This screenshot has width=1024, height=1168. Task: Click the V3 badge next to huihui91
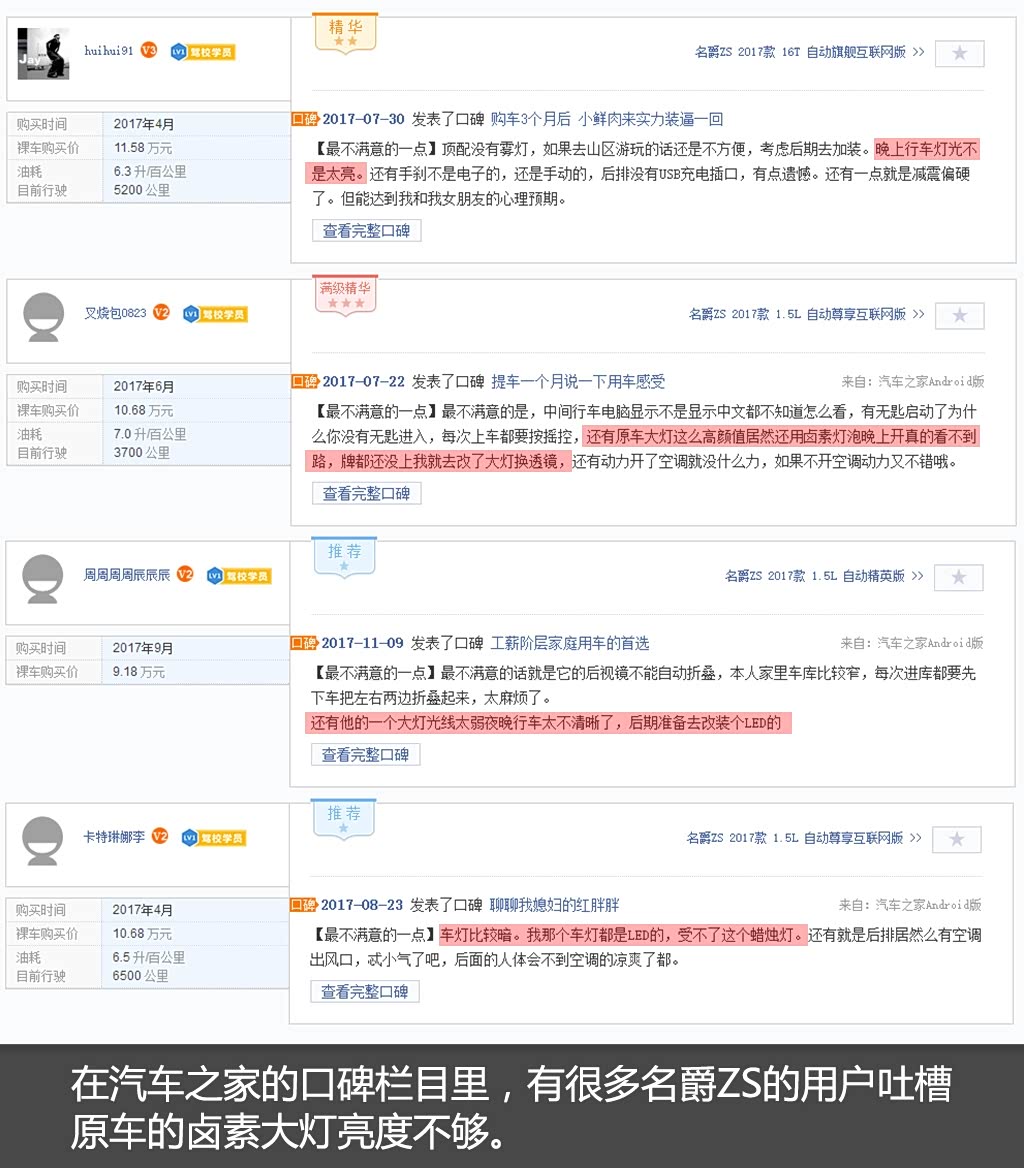point(148,50)
